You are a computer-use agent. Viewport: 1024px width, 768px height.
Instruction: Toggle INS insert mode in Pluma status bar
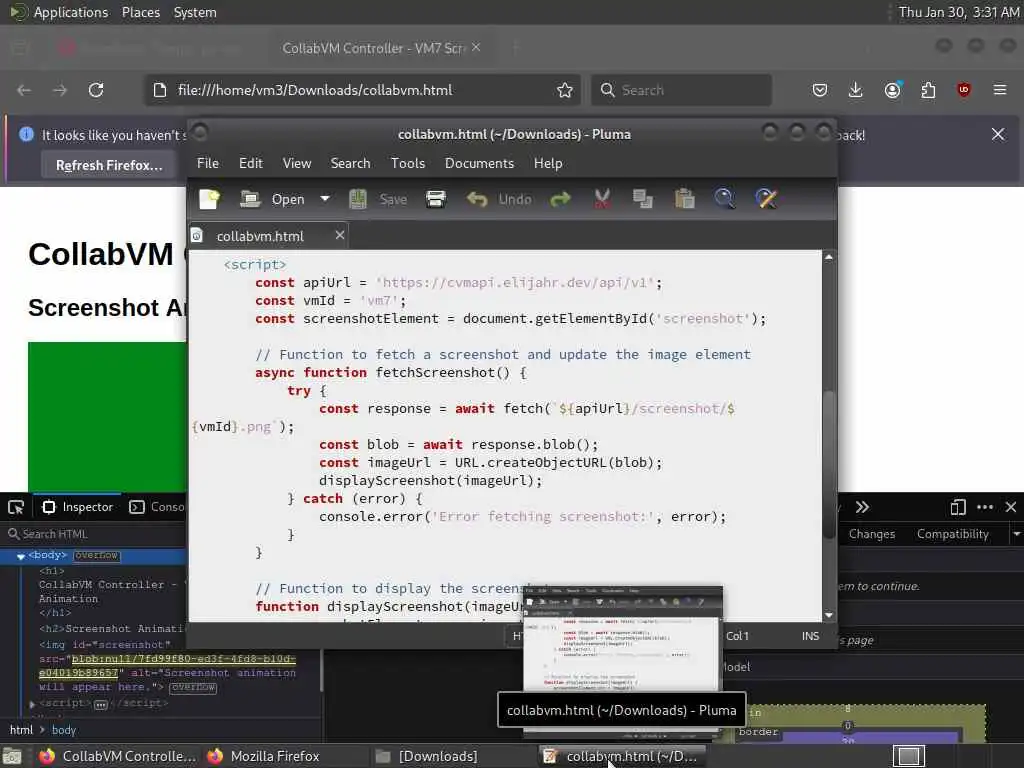point(810,636)
